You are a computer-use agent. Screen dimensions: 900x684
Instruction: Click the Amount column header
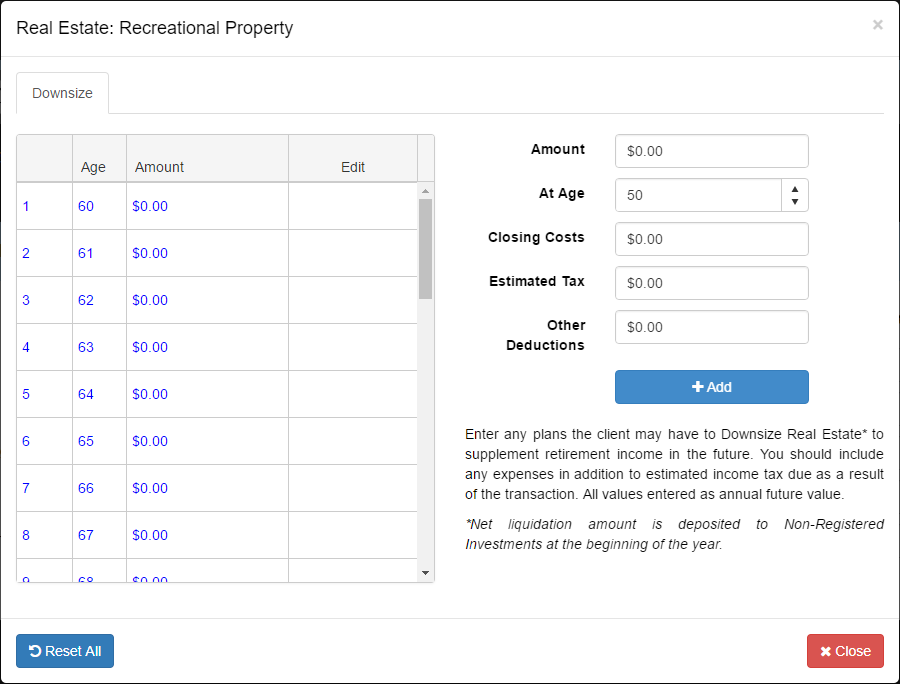[160, 167]
